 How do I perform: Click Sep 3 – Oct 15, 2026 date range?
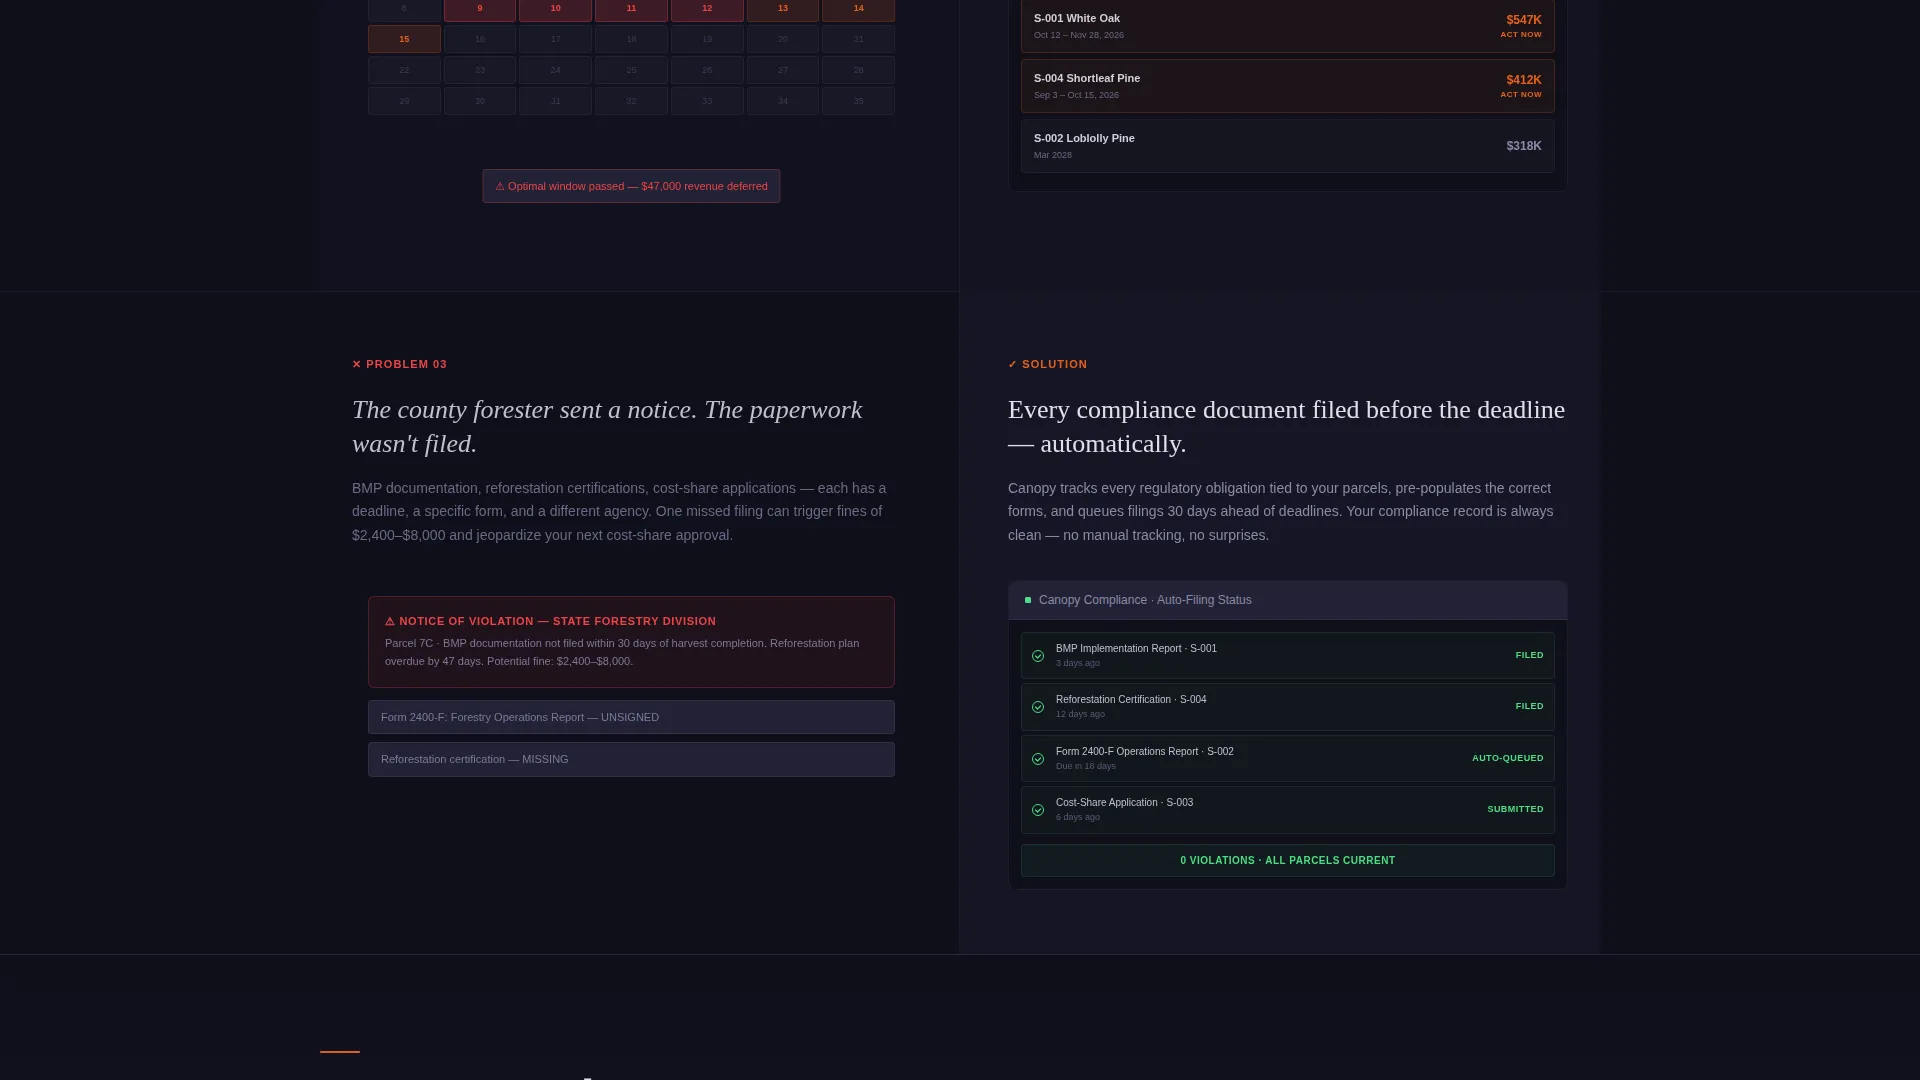pos(1076,95)
